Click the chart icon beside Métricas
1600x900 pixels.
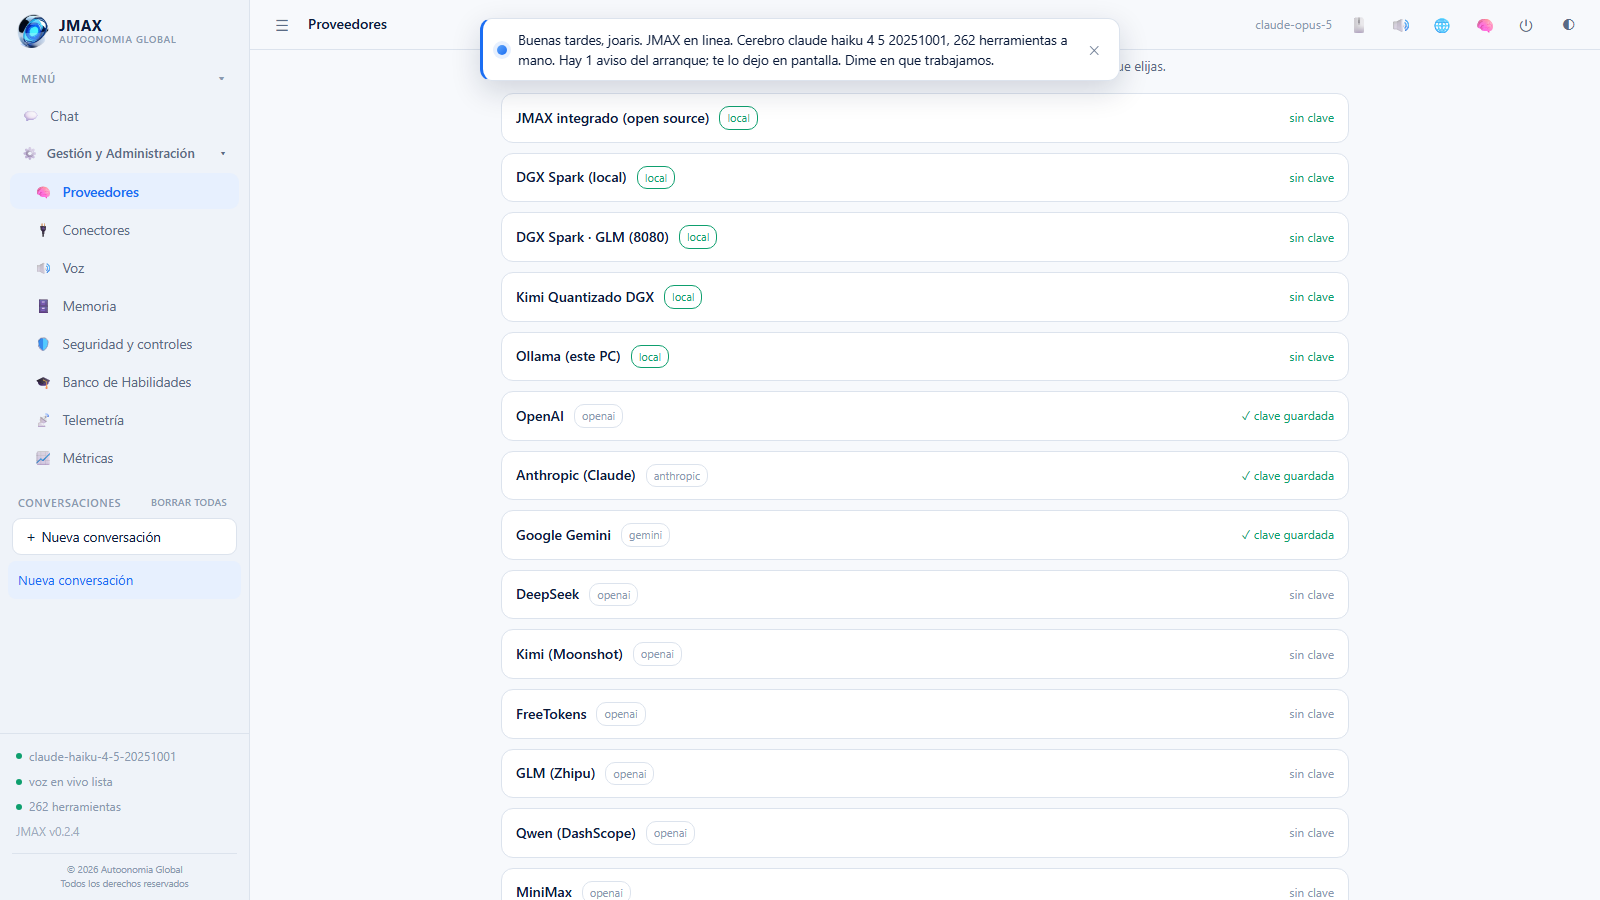tap(43, 458)
